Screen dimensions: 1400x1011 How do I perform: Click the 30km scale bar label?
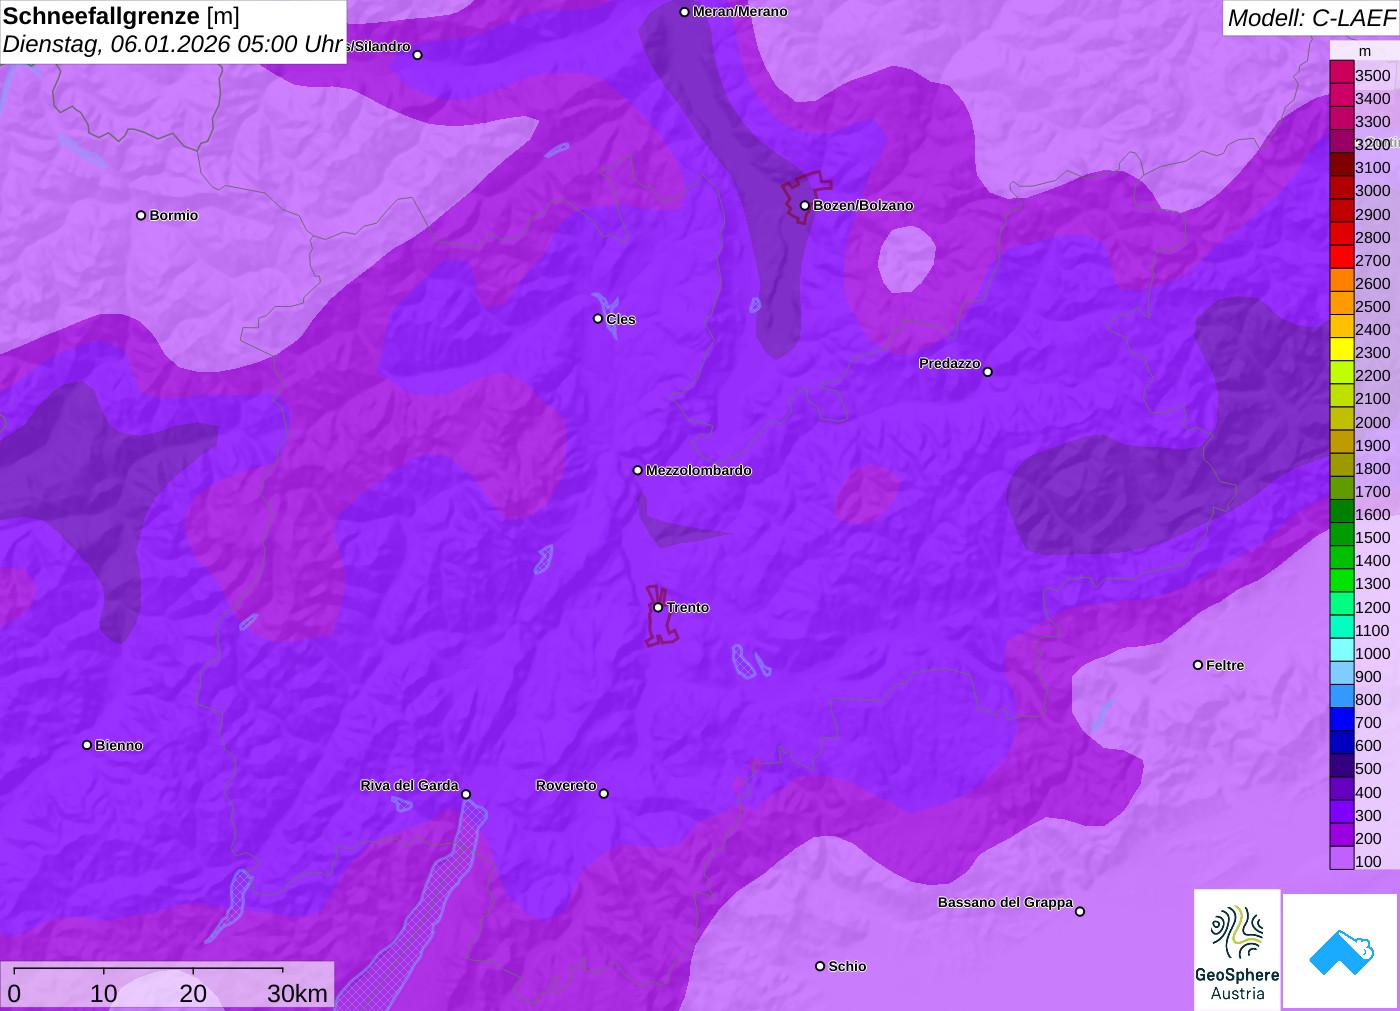297,993
